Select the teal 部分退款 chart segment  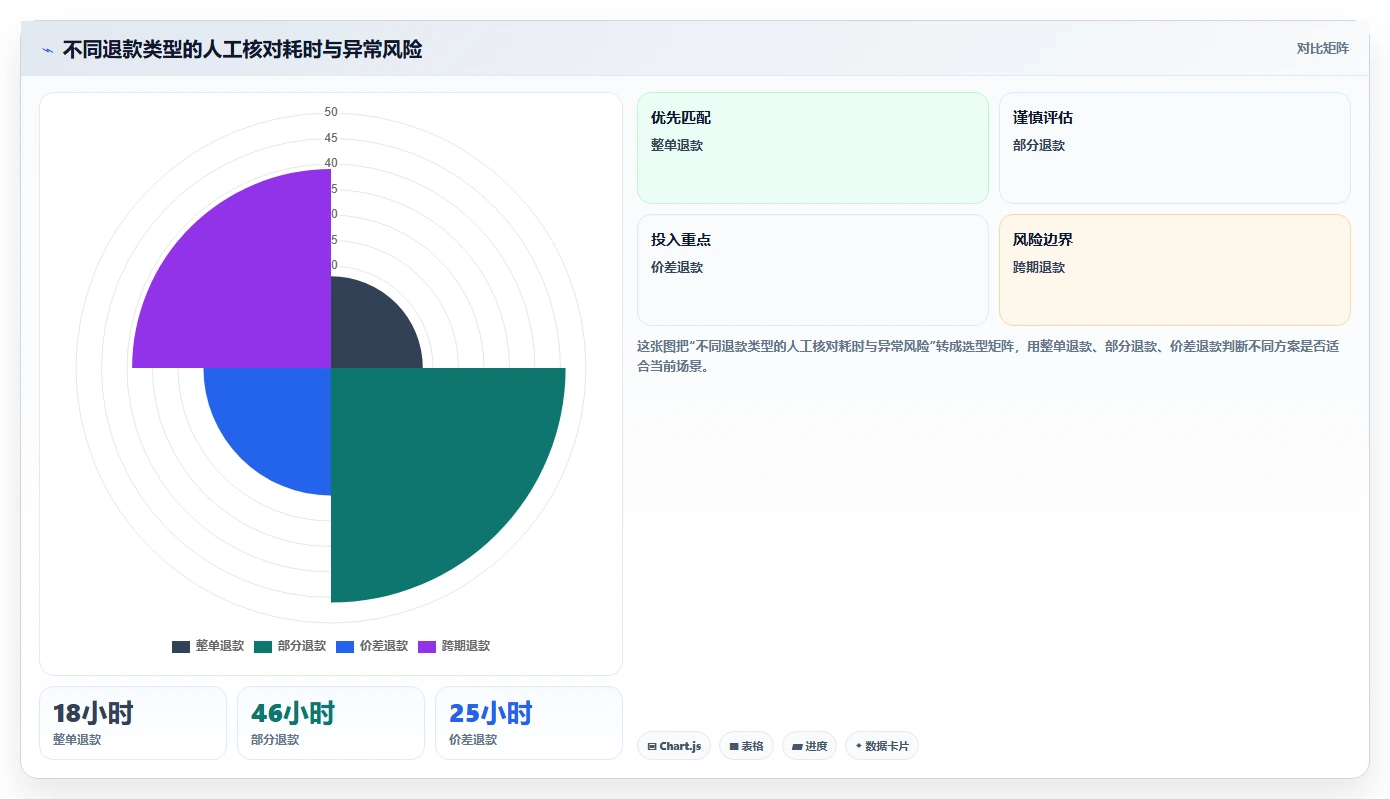coord(430,470)
